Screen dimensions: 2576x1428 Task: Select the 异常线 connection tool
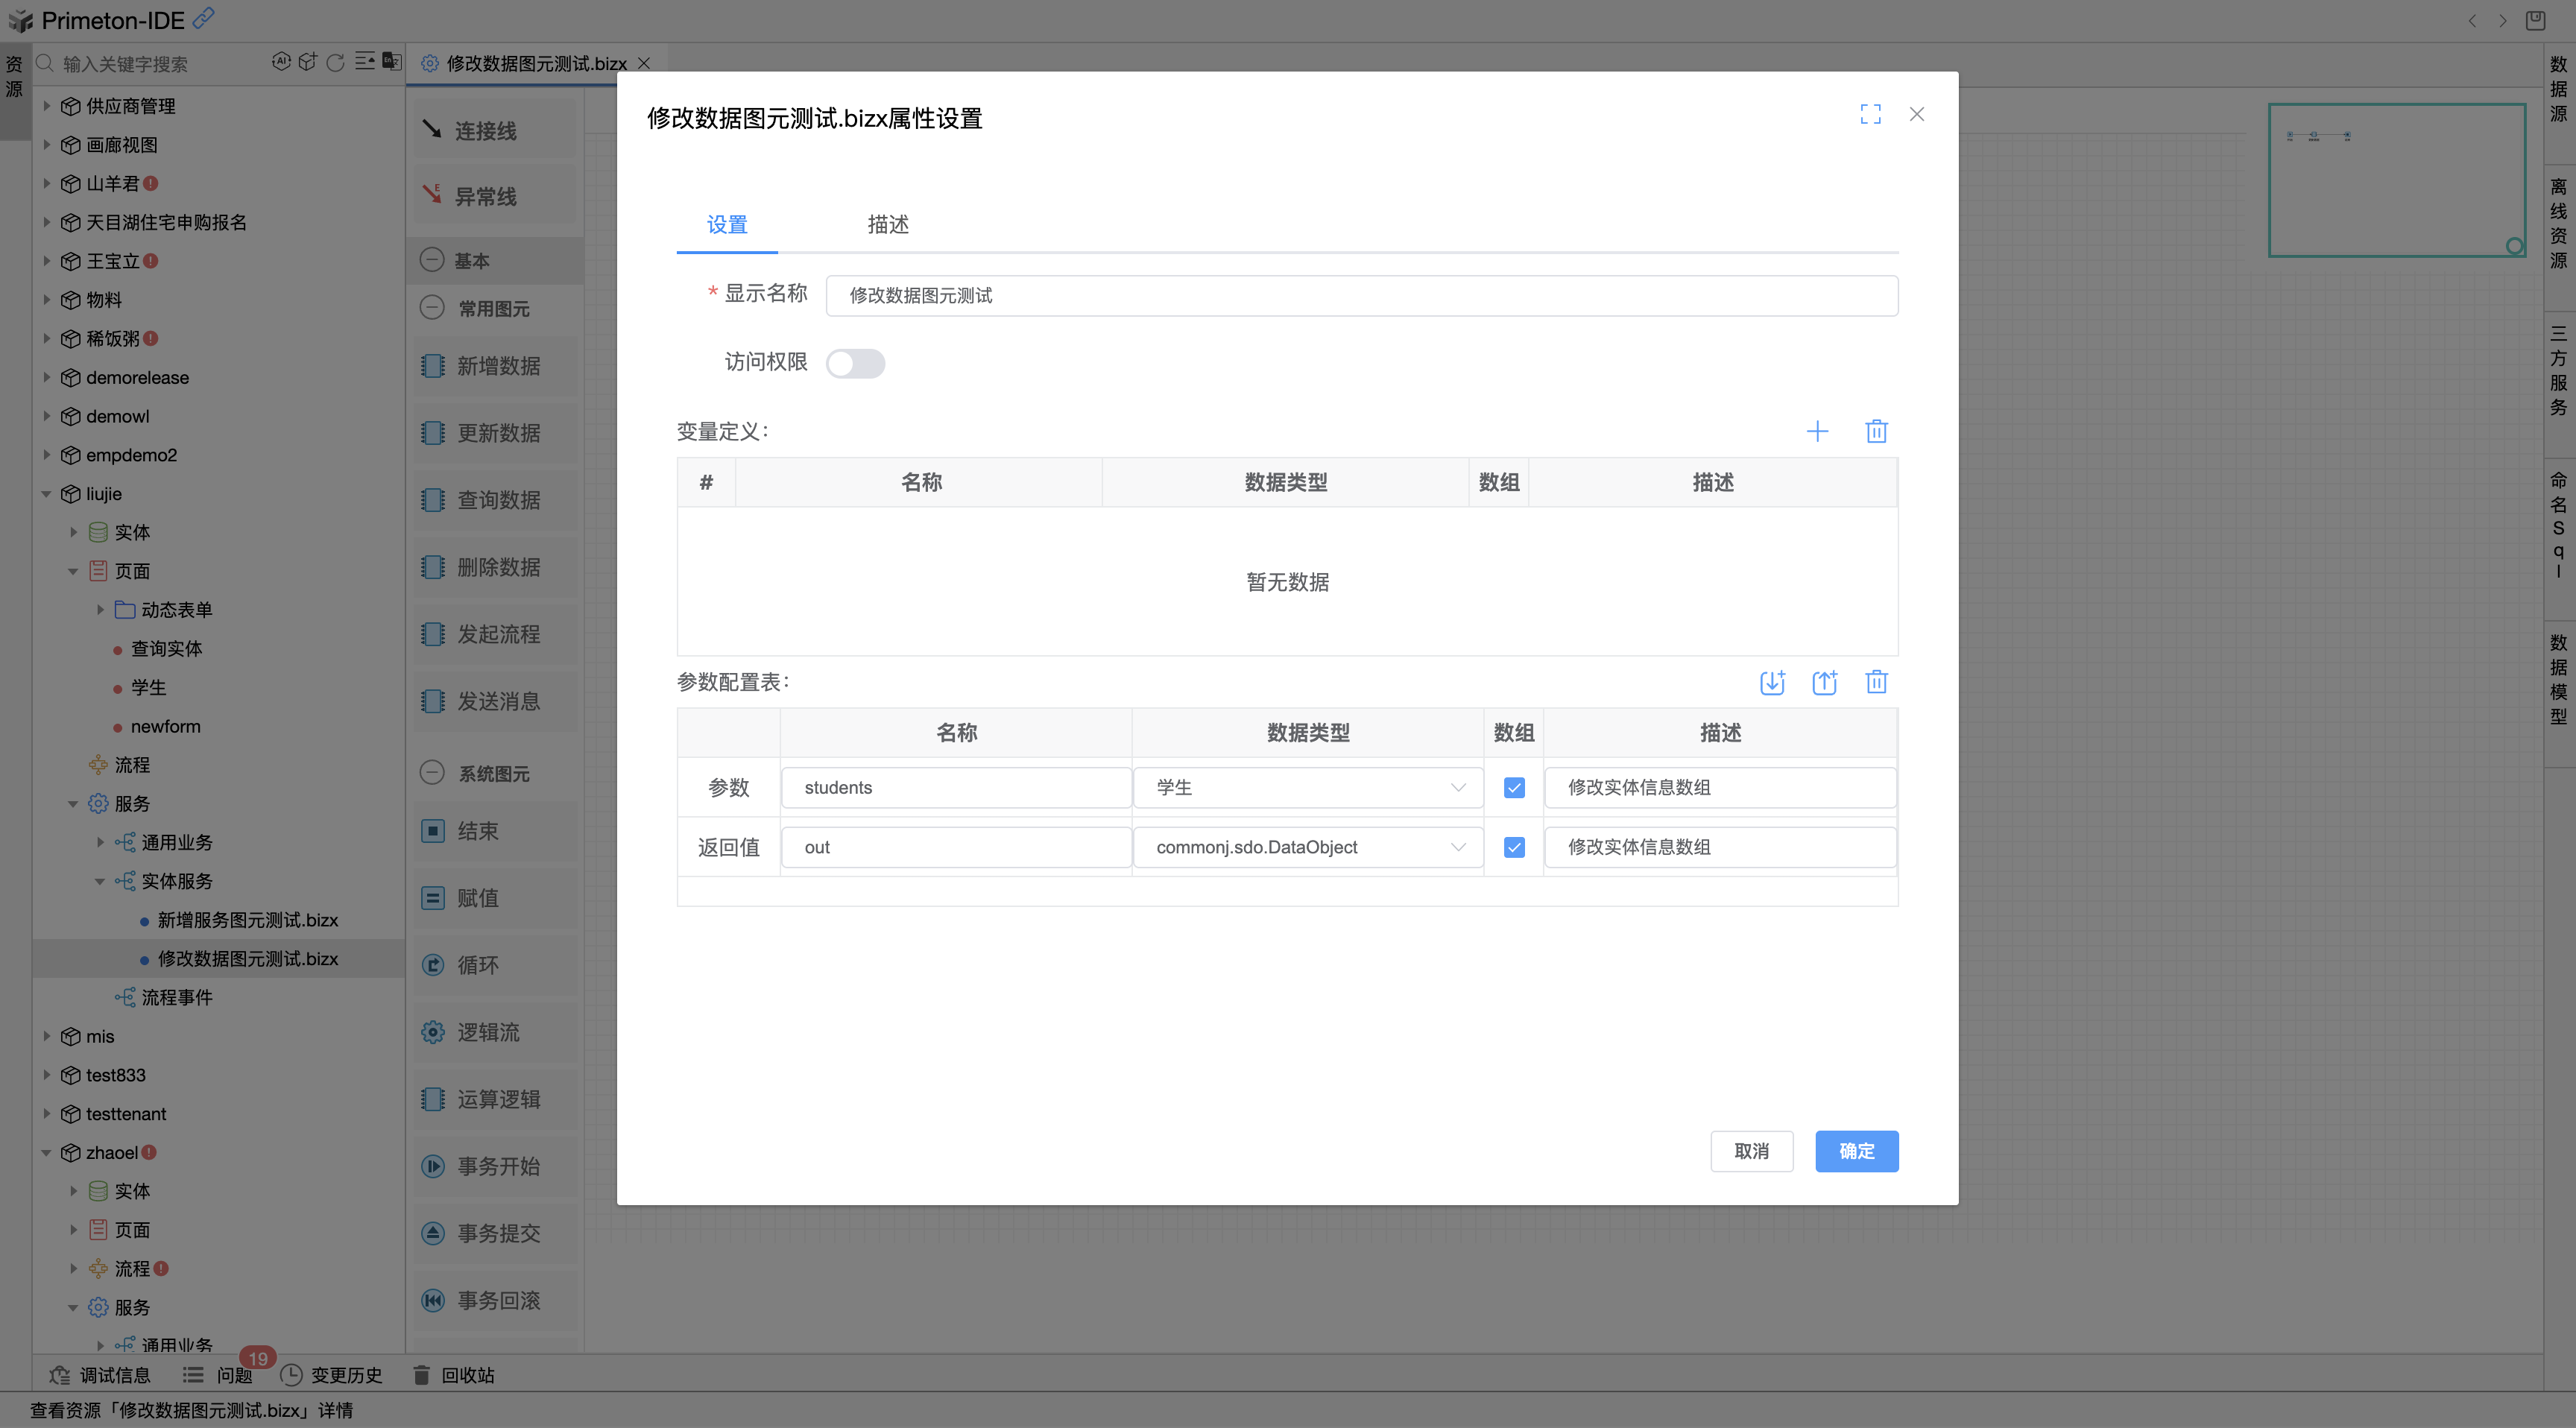coord(487,195)
